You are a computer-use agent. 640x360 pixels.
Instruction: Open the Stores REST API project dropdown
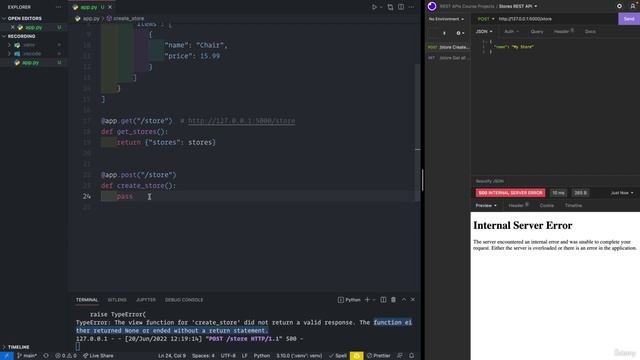click(518, 6)
